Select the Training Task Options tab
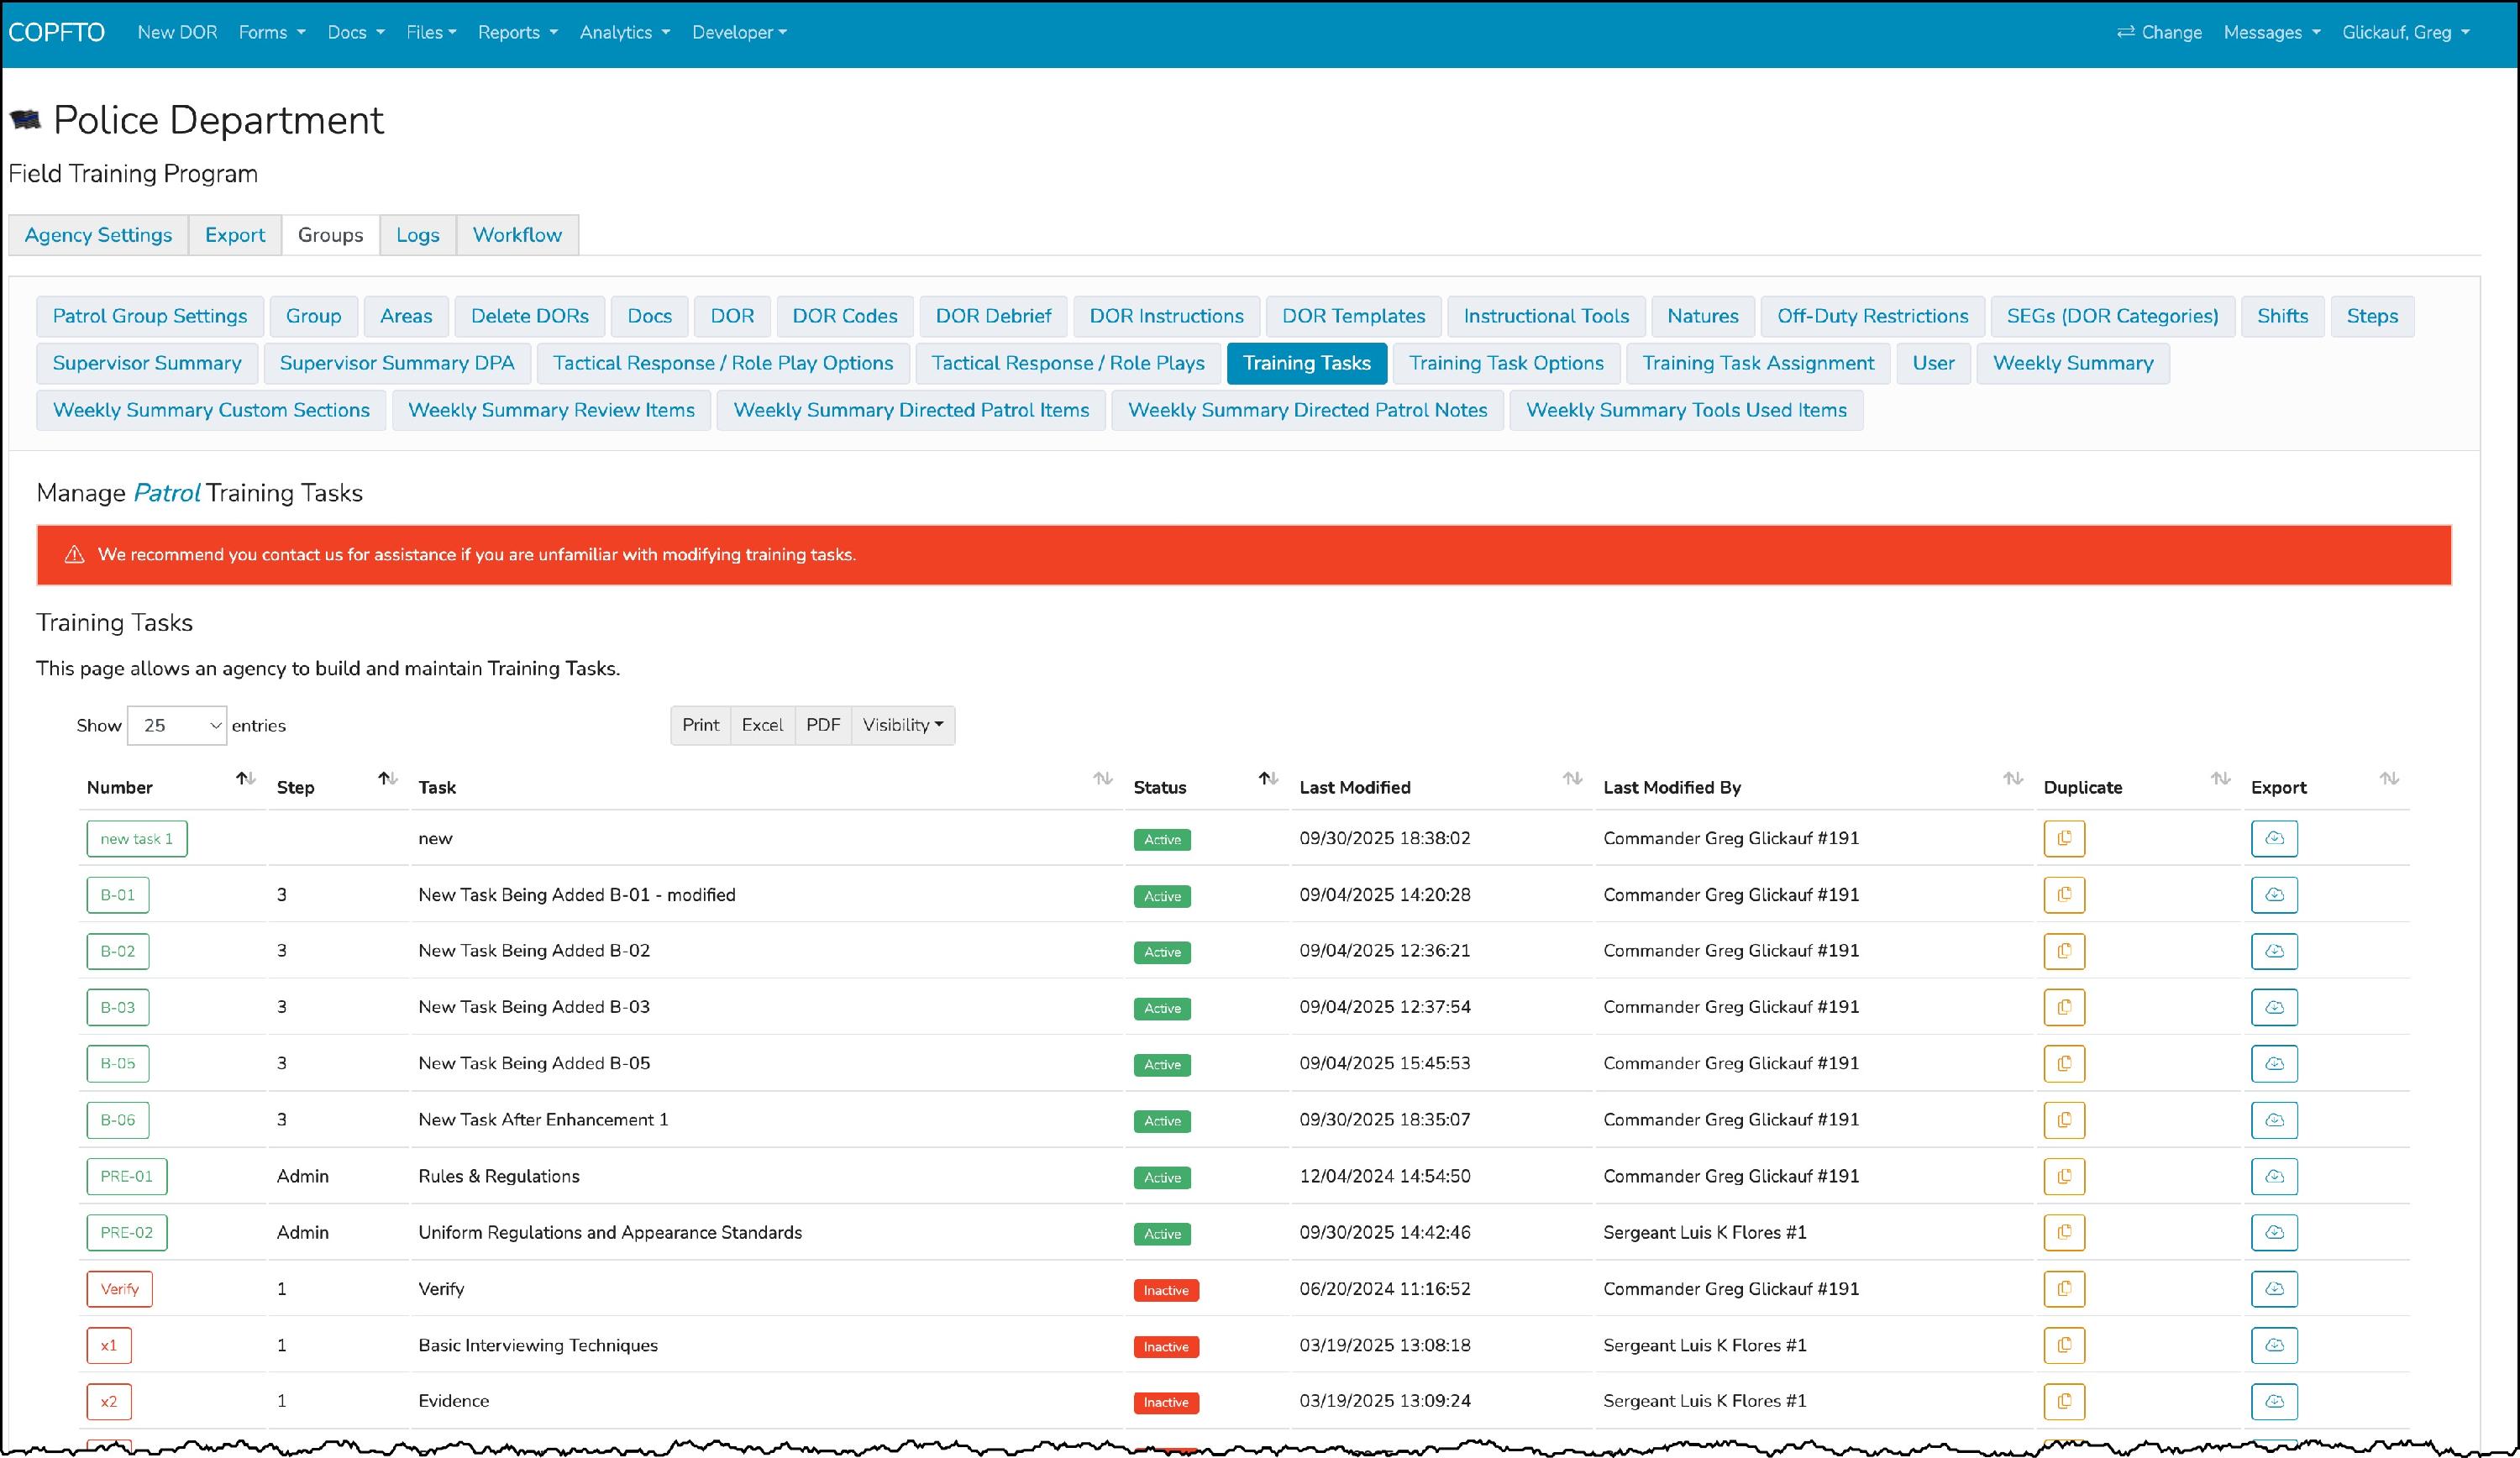Image resolution: width=2520 pixels, height=1458 pixels. coord(1505,363)
